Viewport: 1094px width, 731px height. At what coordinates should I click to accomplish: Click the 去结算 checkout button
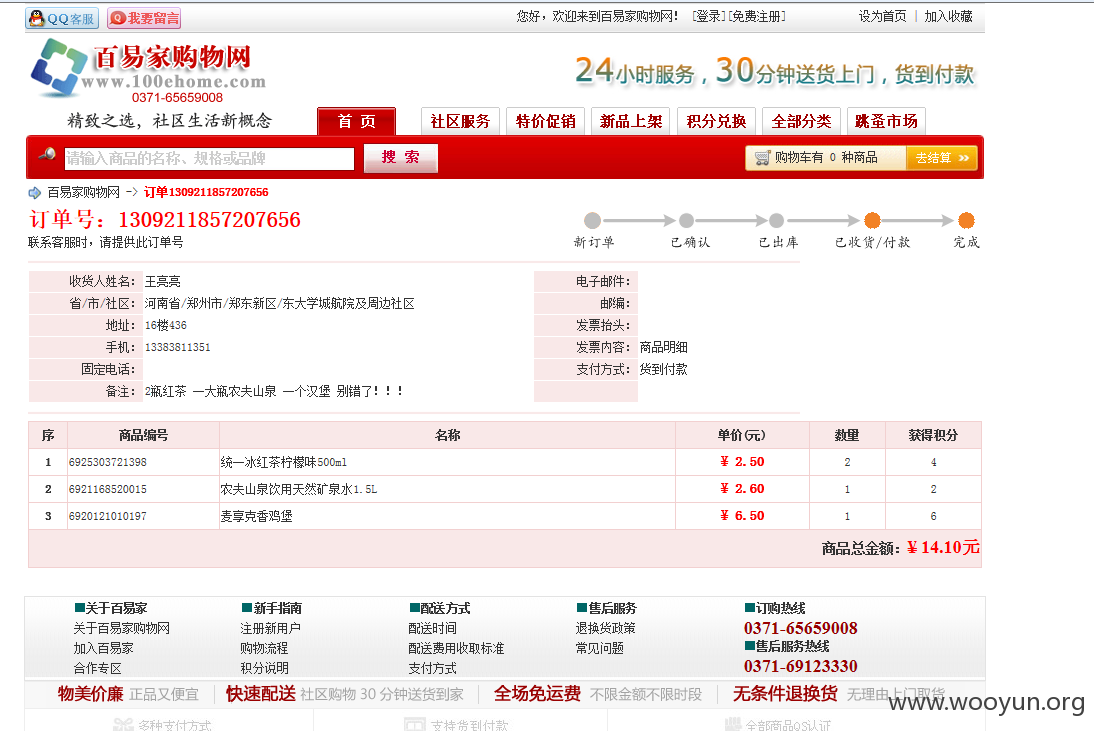[x=941, y=158]
